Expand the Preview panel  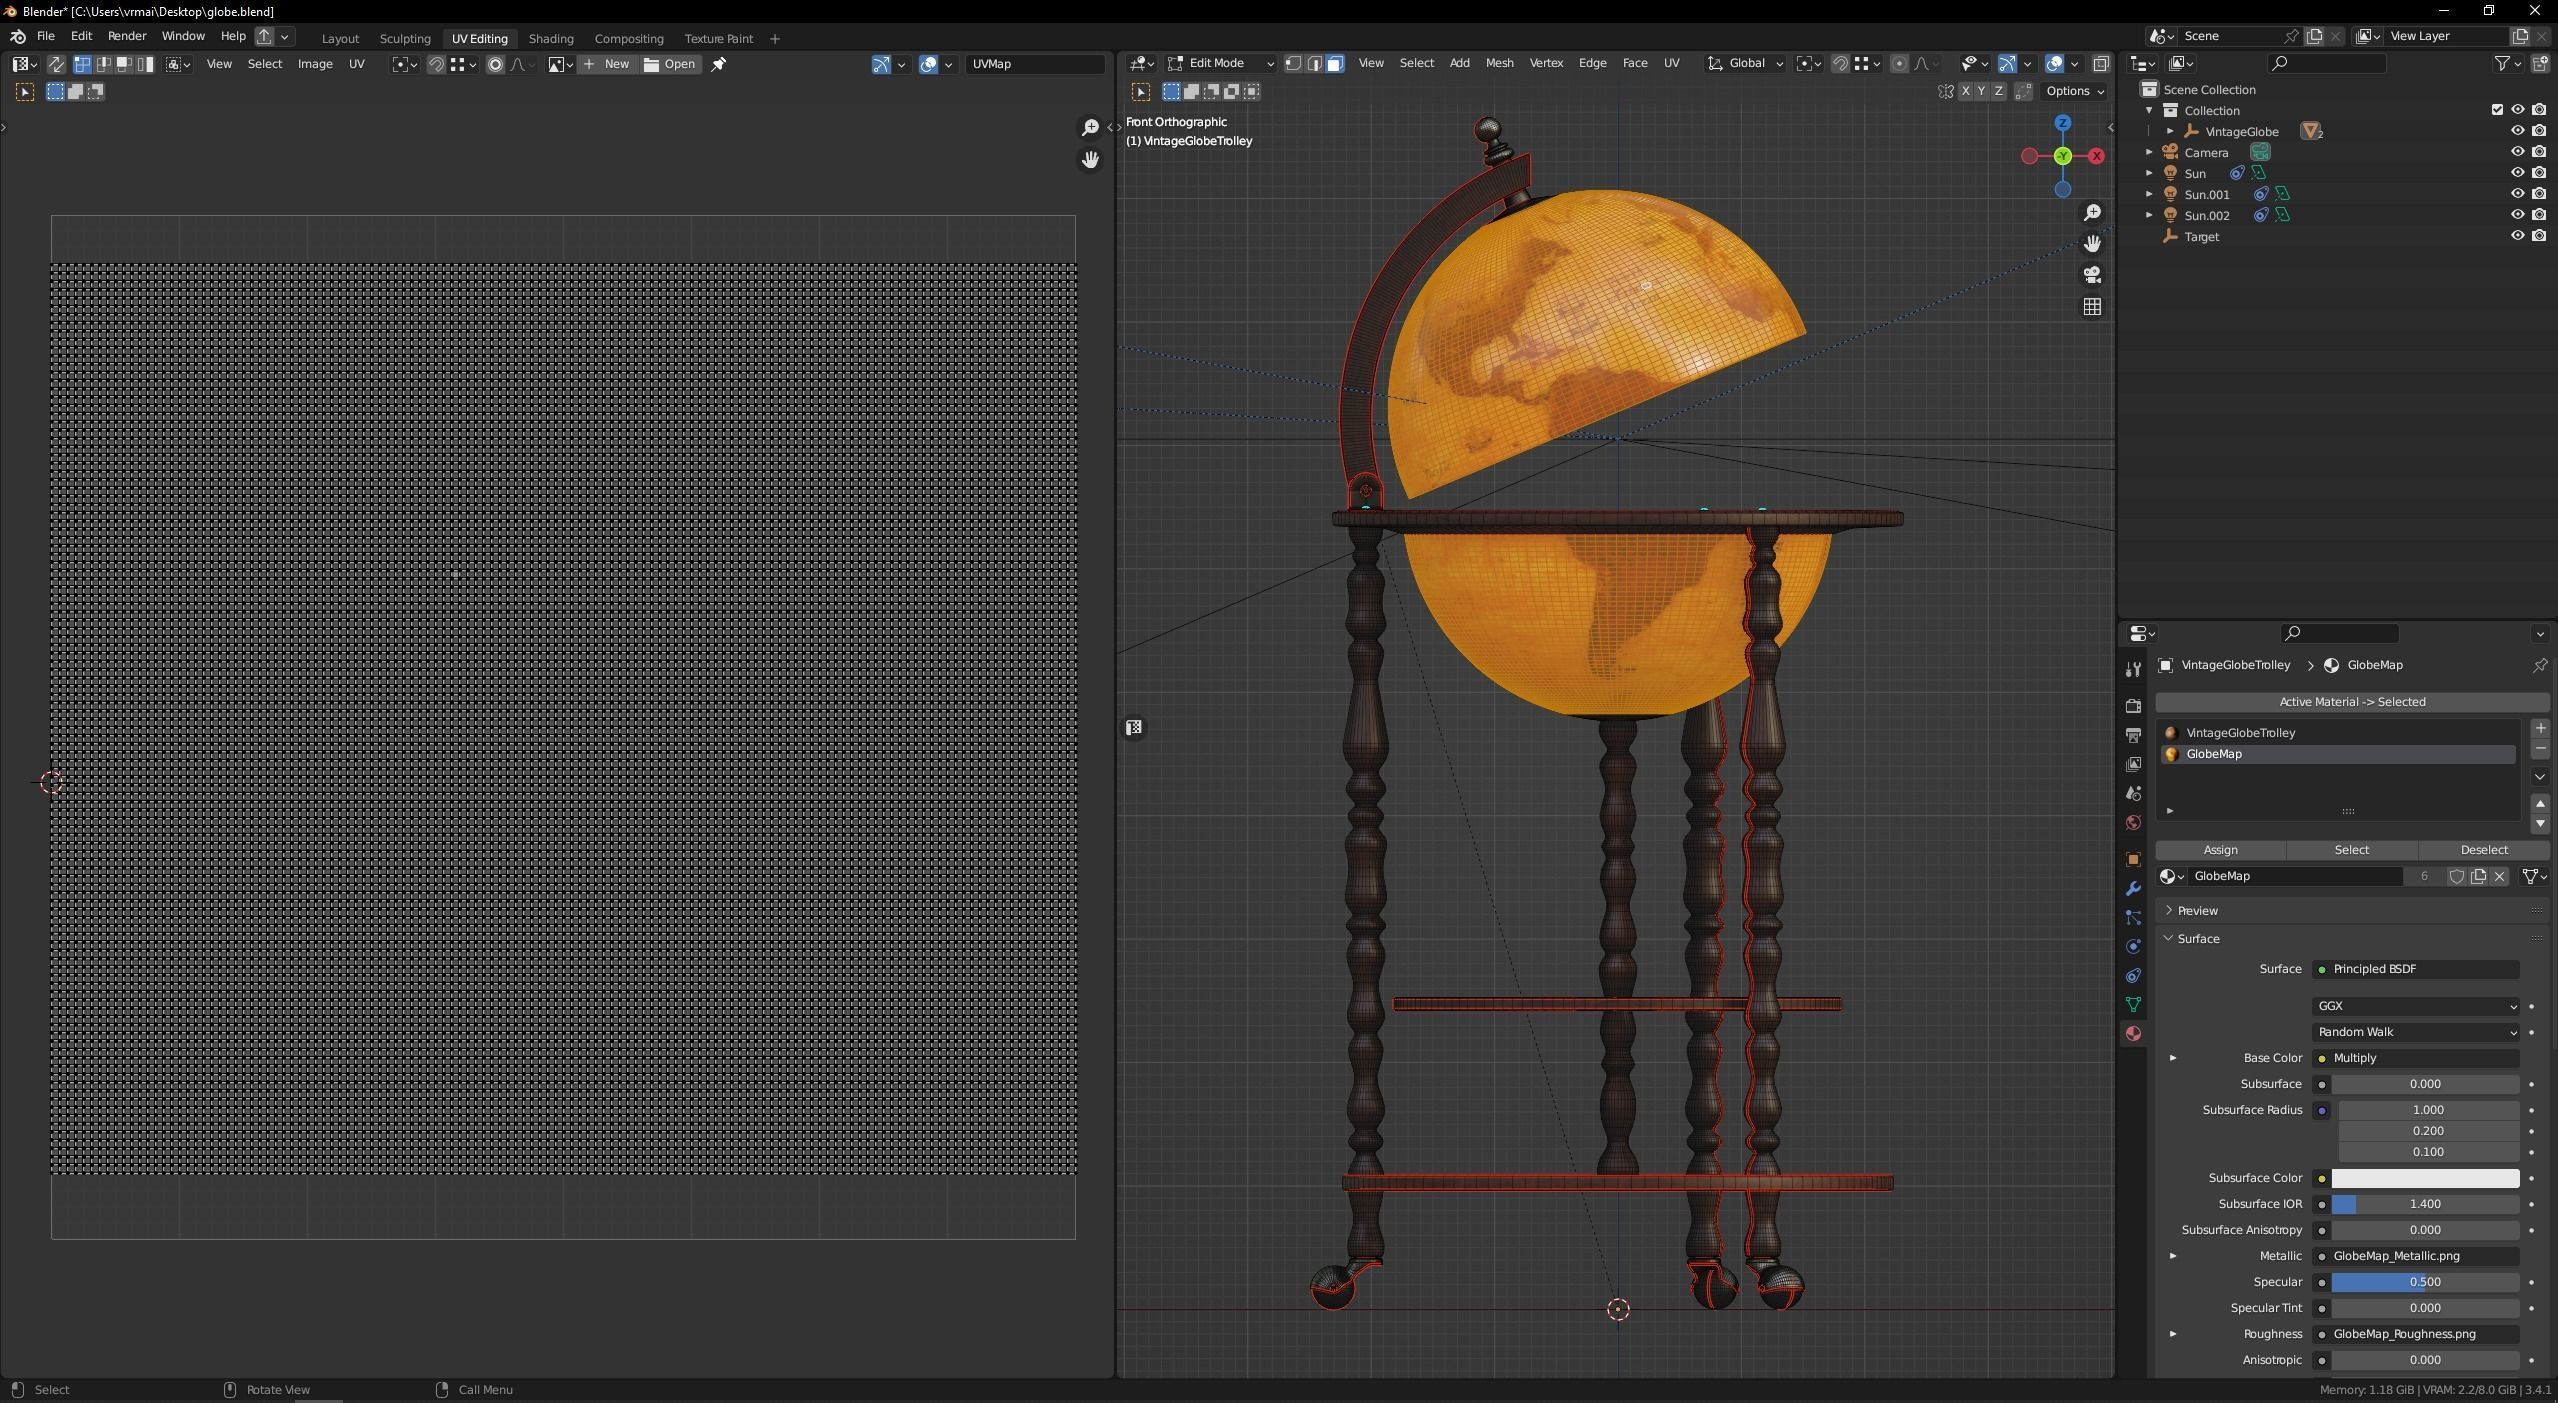[x=2197, y=911]
